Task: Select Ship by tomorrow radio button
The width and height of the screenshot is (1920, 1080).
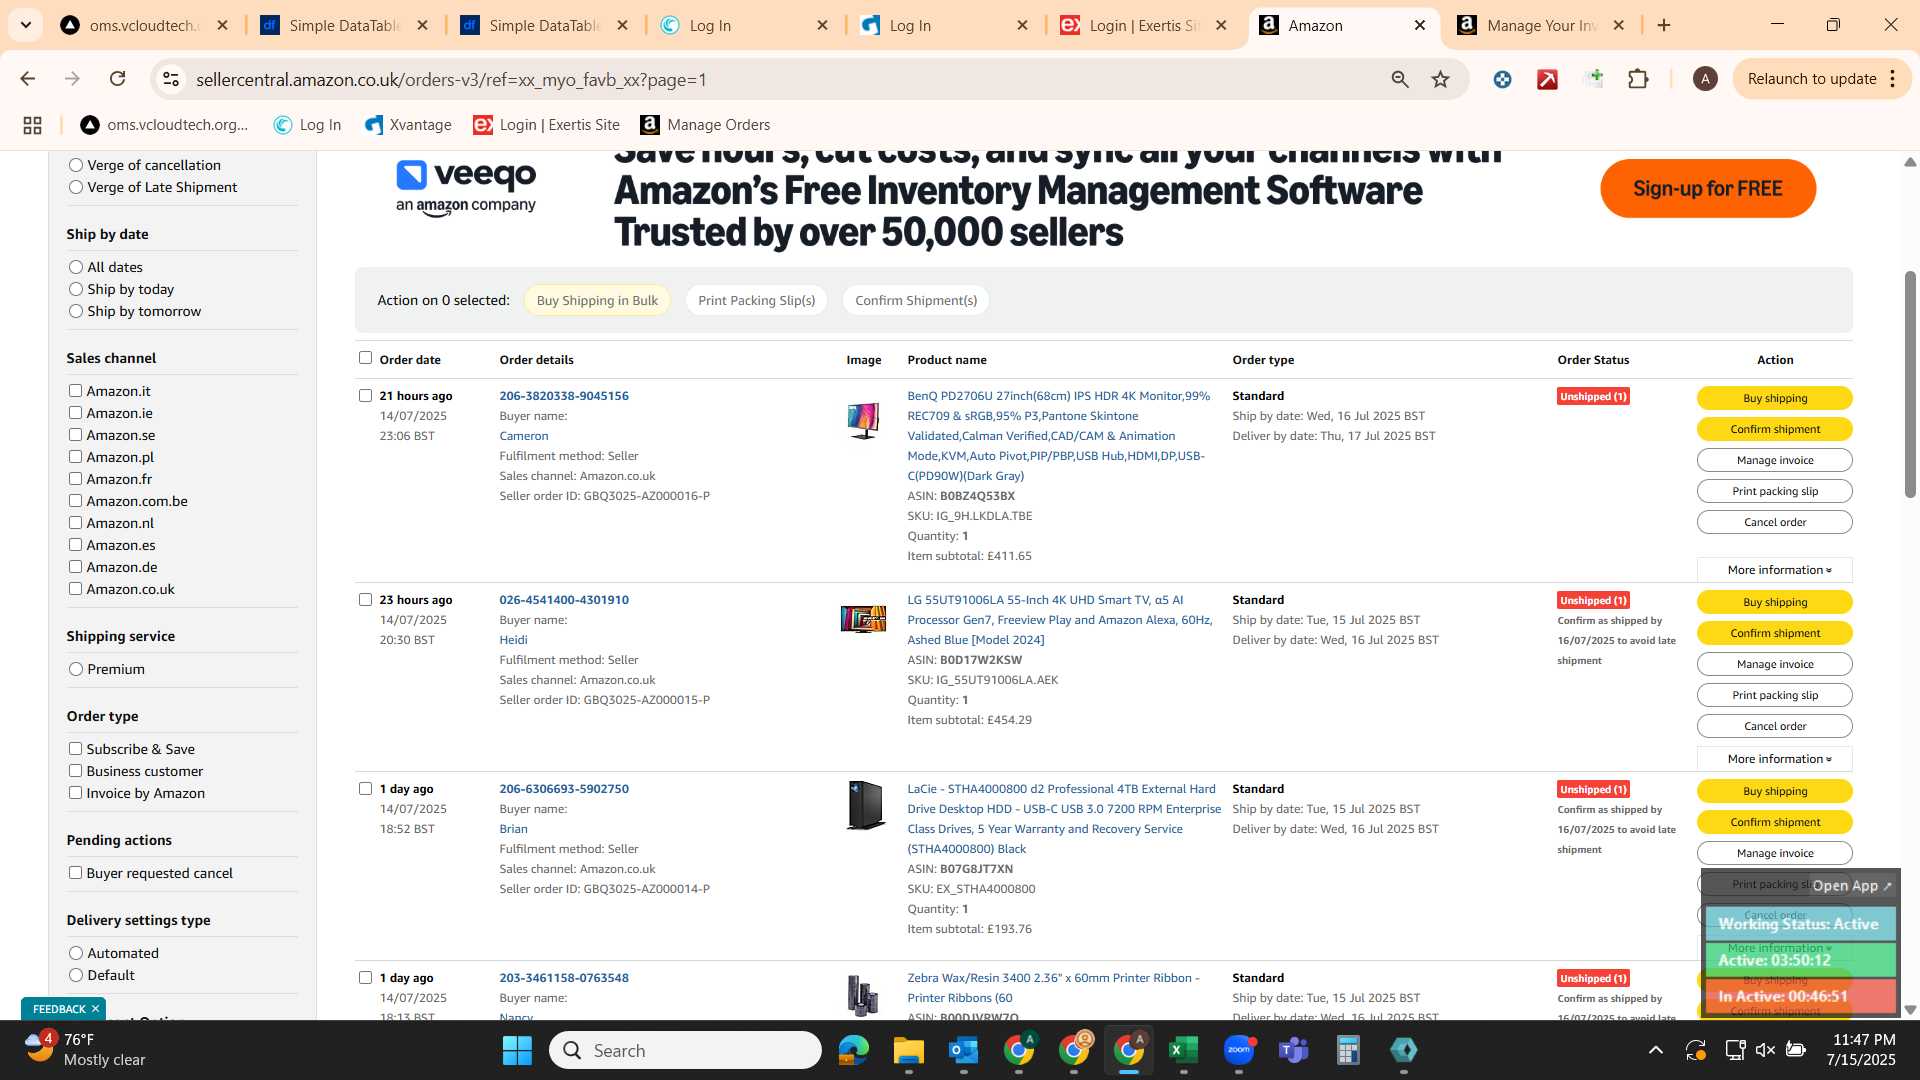Action: (x=76, y=311)
